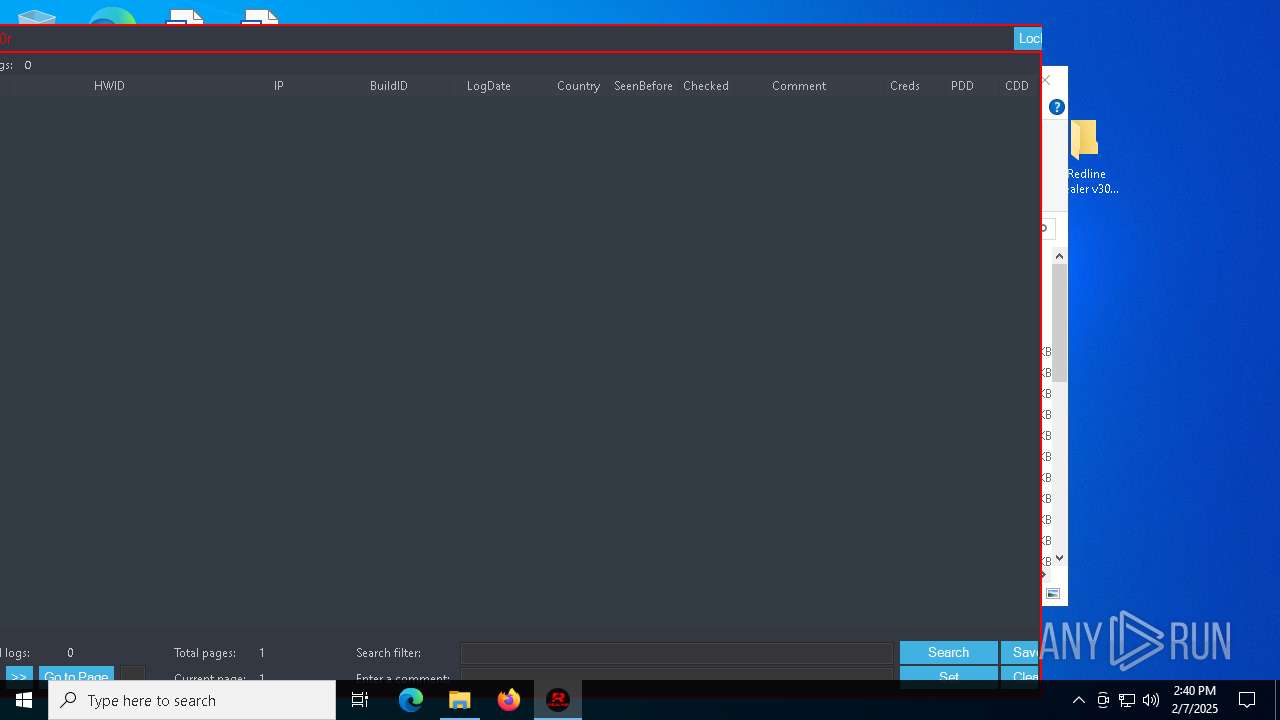
Task: Show hidden system tray icons
Action: 1079,700
